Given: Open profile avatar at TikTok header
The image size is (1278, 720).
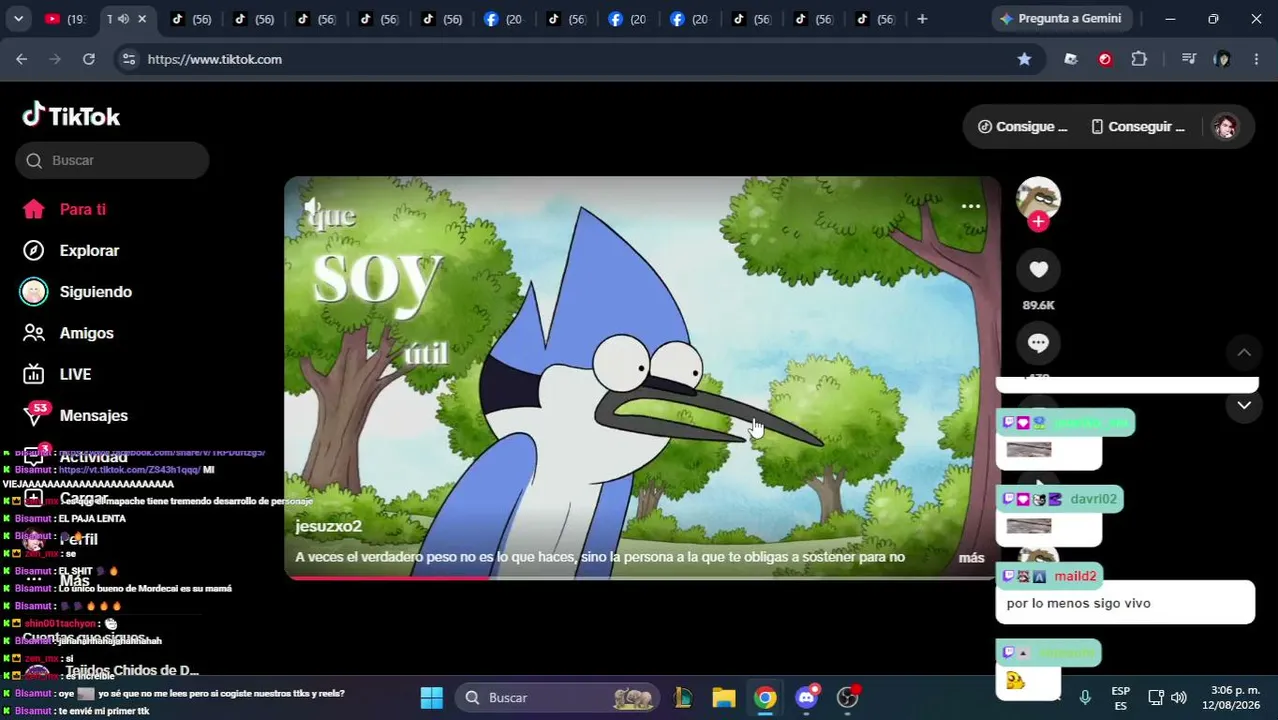Looking at the screenshot, I should pos(1225,127).
